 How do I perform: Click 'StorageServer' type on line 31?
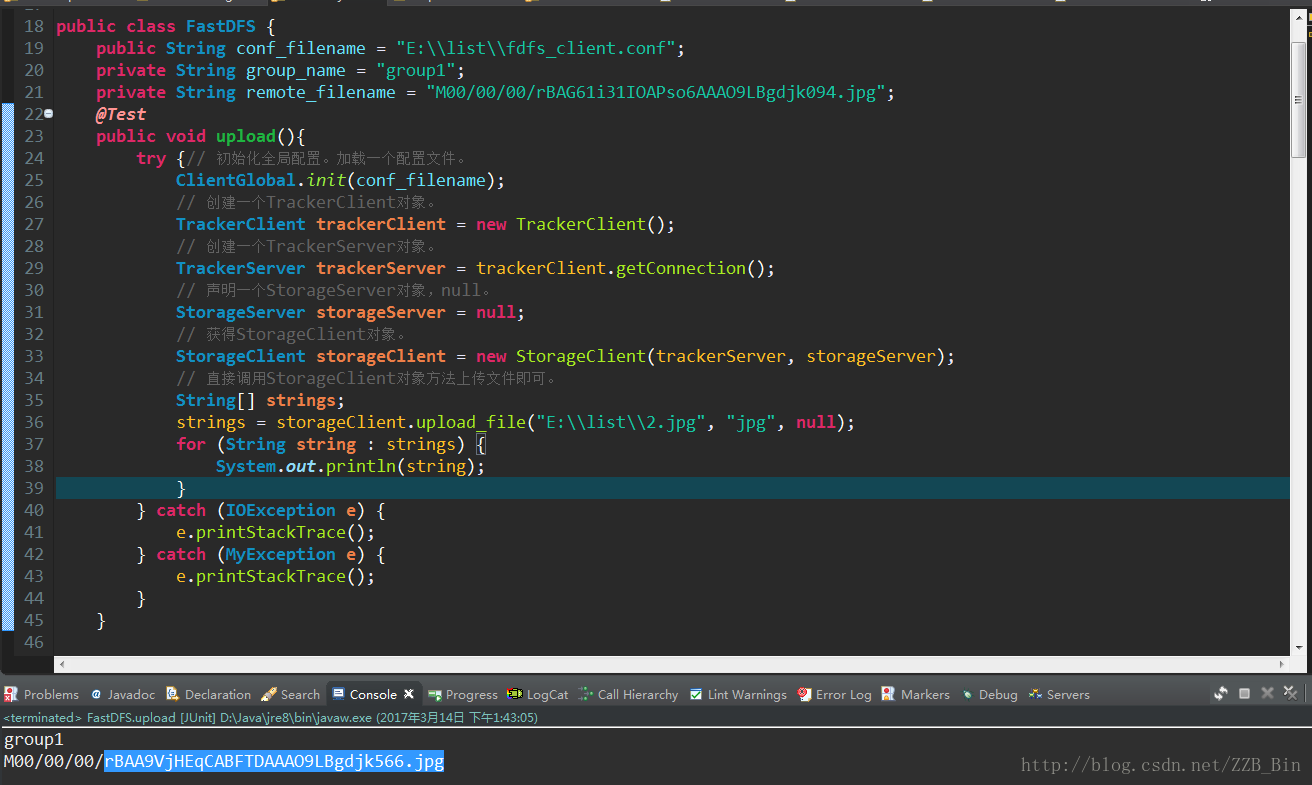(x=241, y=312)
